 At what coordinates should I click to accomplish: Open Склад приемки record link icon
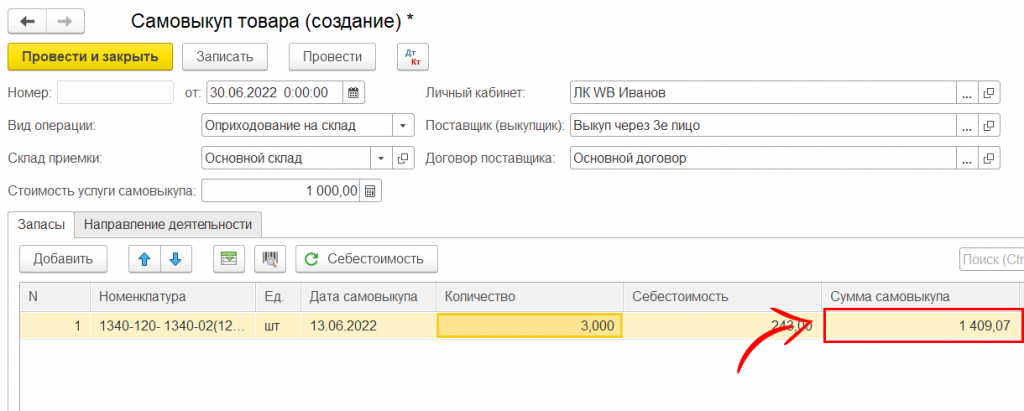pos(404,158)
